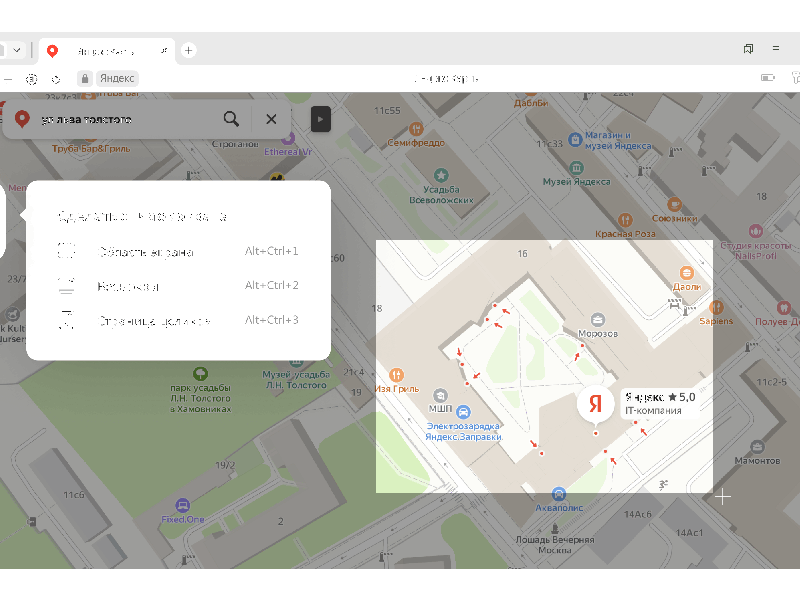Reload the page with the refresh icon

[56, 79]
